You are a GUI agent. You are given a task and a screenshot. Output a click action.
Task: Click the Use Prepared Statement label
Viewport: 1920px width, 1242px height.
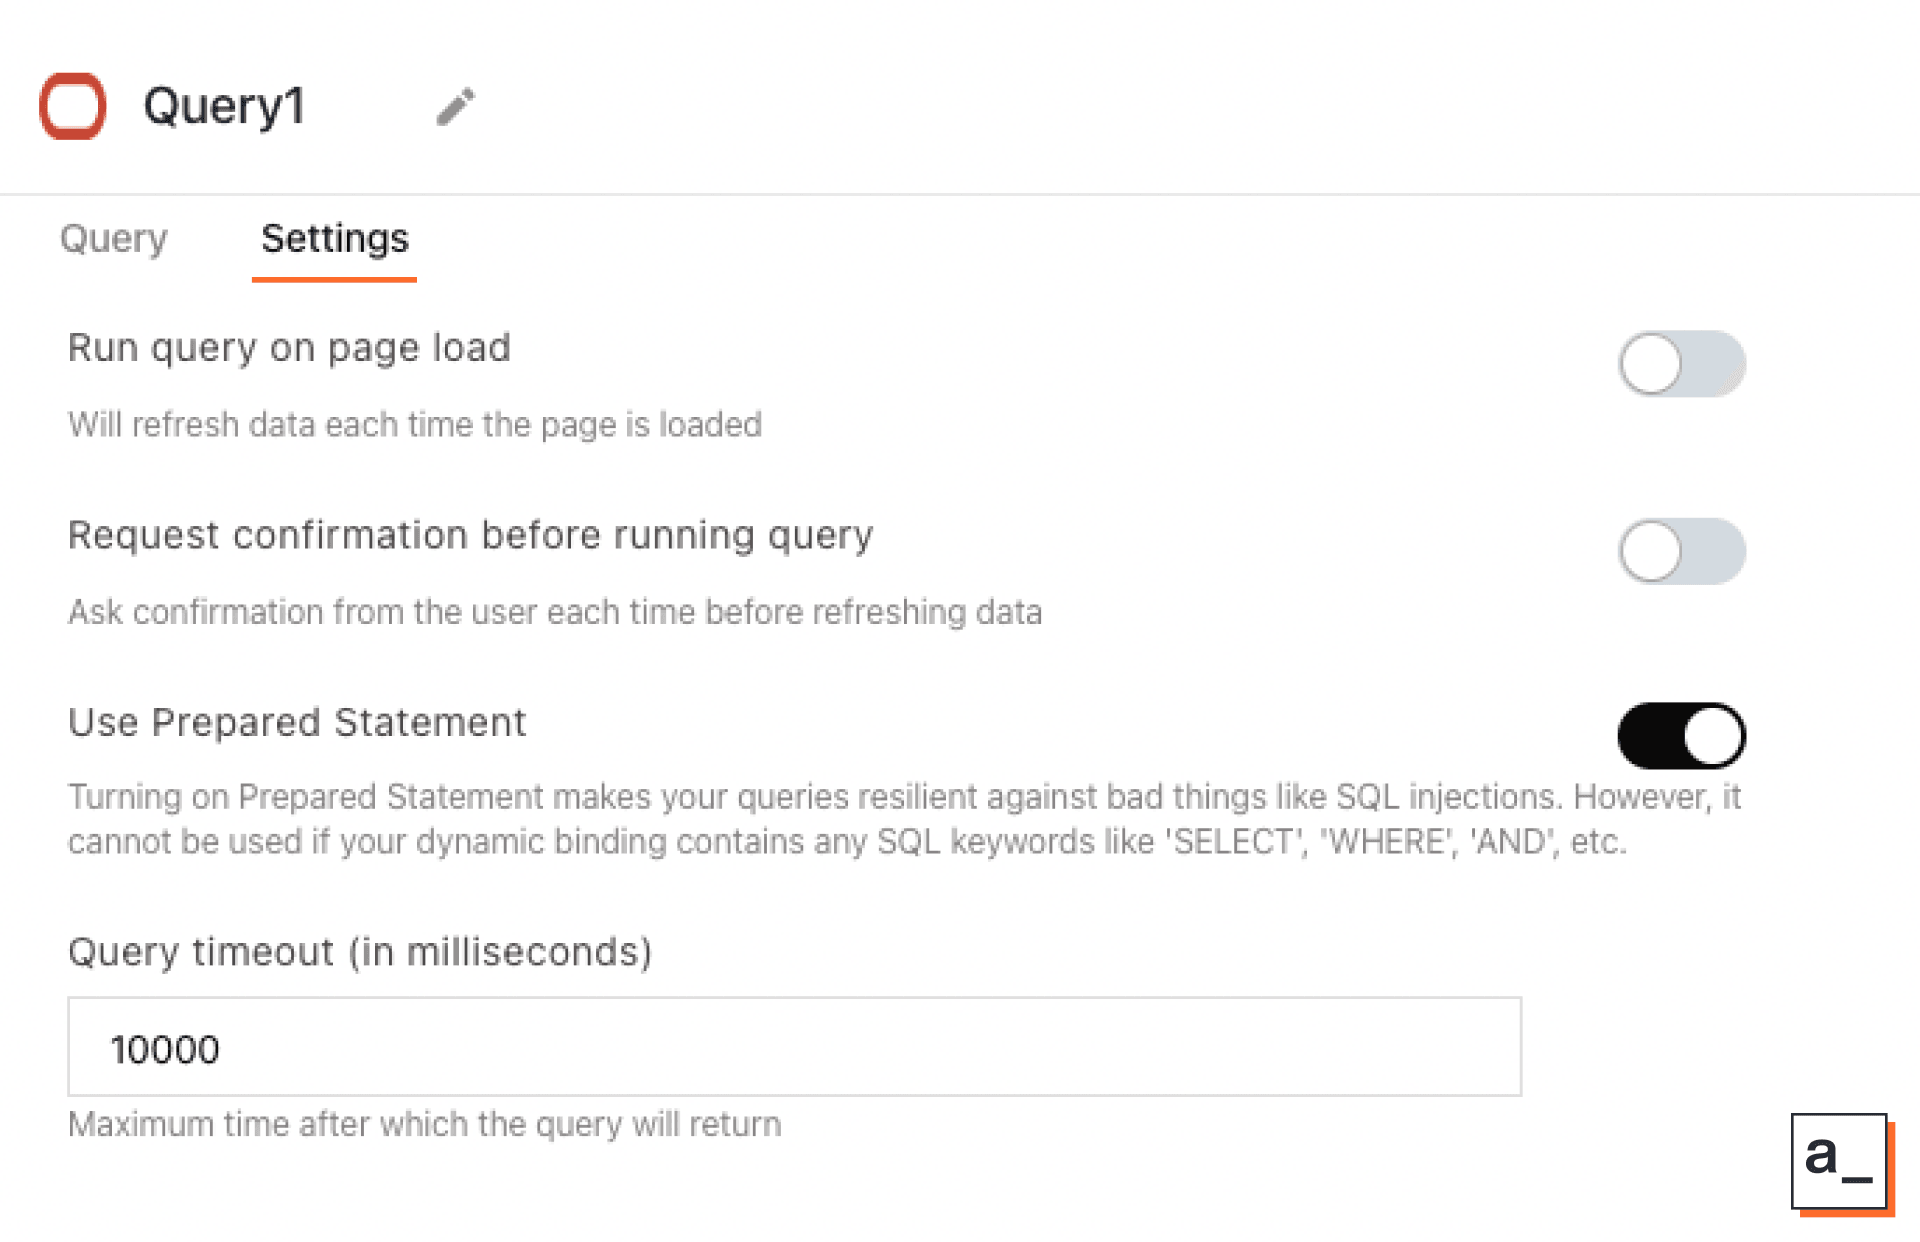pos(297,722)
